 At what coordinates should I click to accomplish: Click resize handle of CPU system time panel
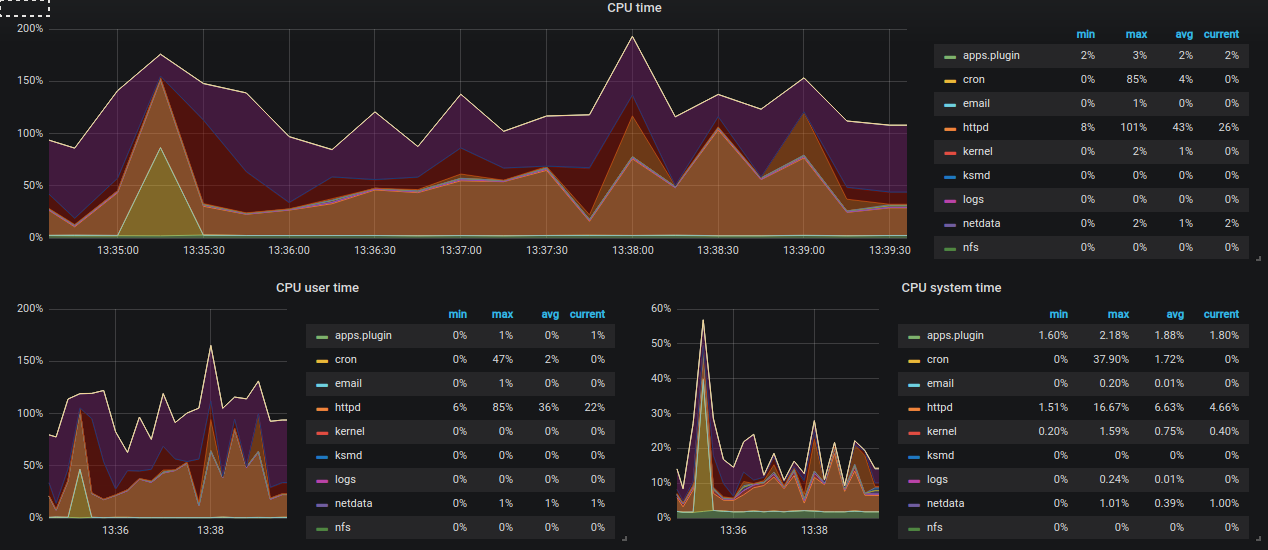(1257, 539)
